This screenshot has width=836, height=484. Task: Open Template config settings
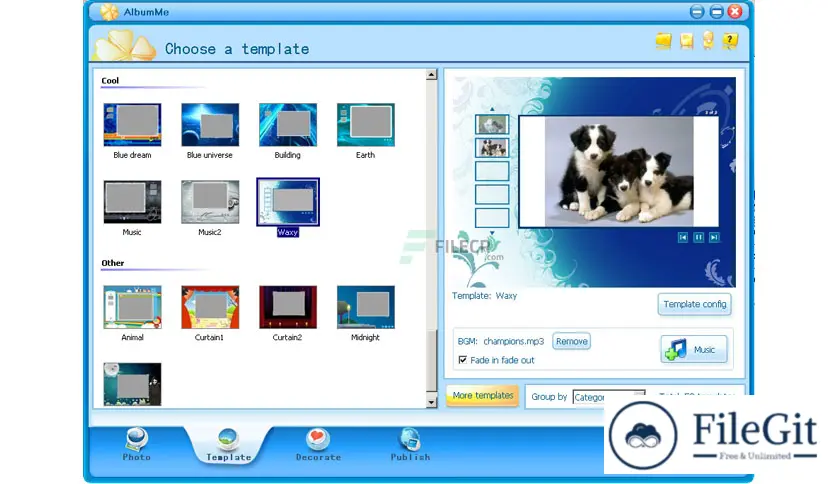coord(694,304)
